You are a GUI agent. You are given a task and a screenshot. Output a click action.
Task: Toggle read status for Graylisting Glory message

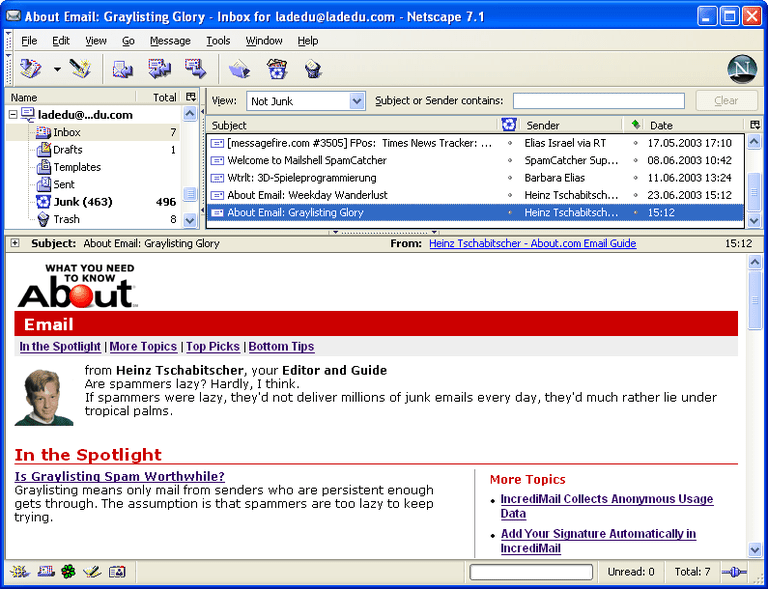click(636, 212)
